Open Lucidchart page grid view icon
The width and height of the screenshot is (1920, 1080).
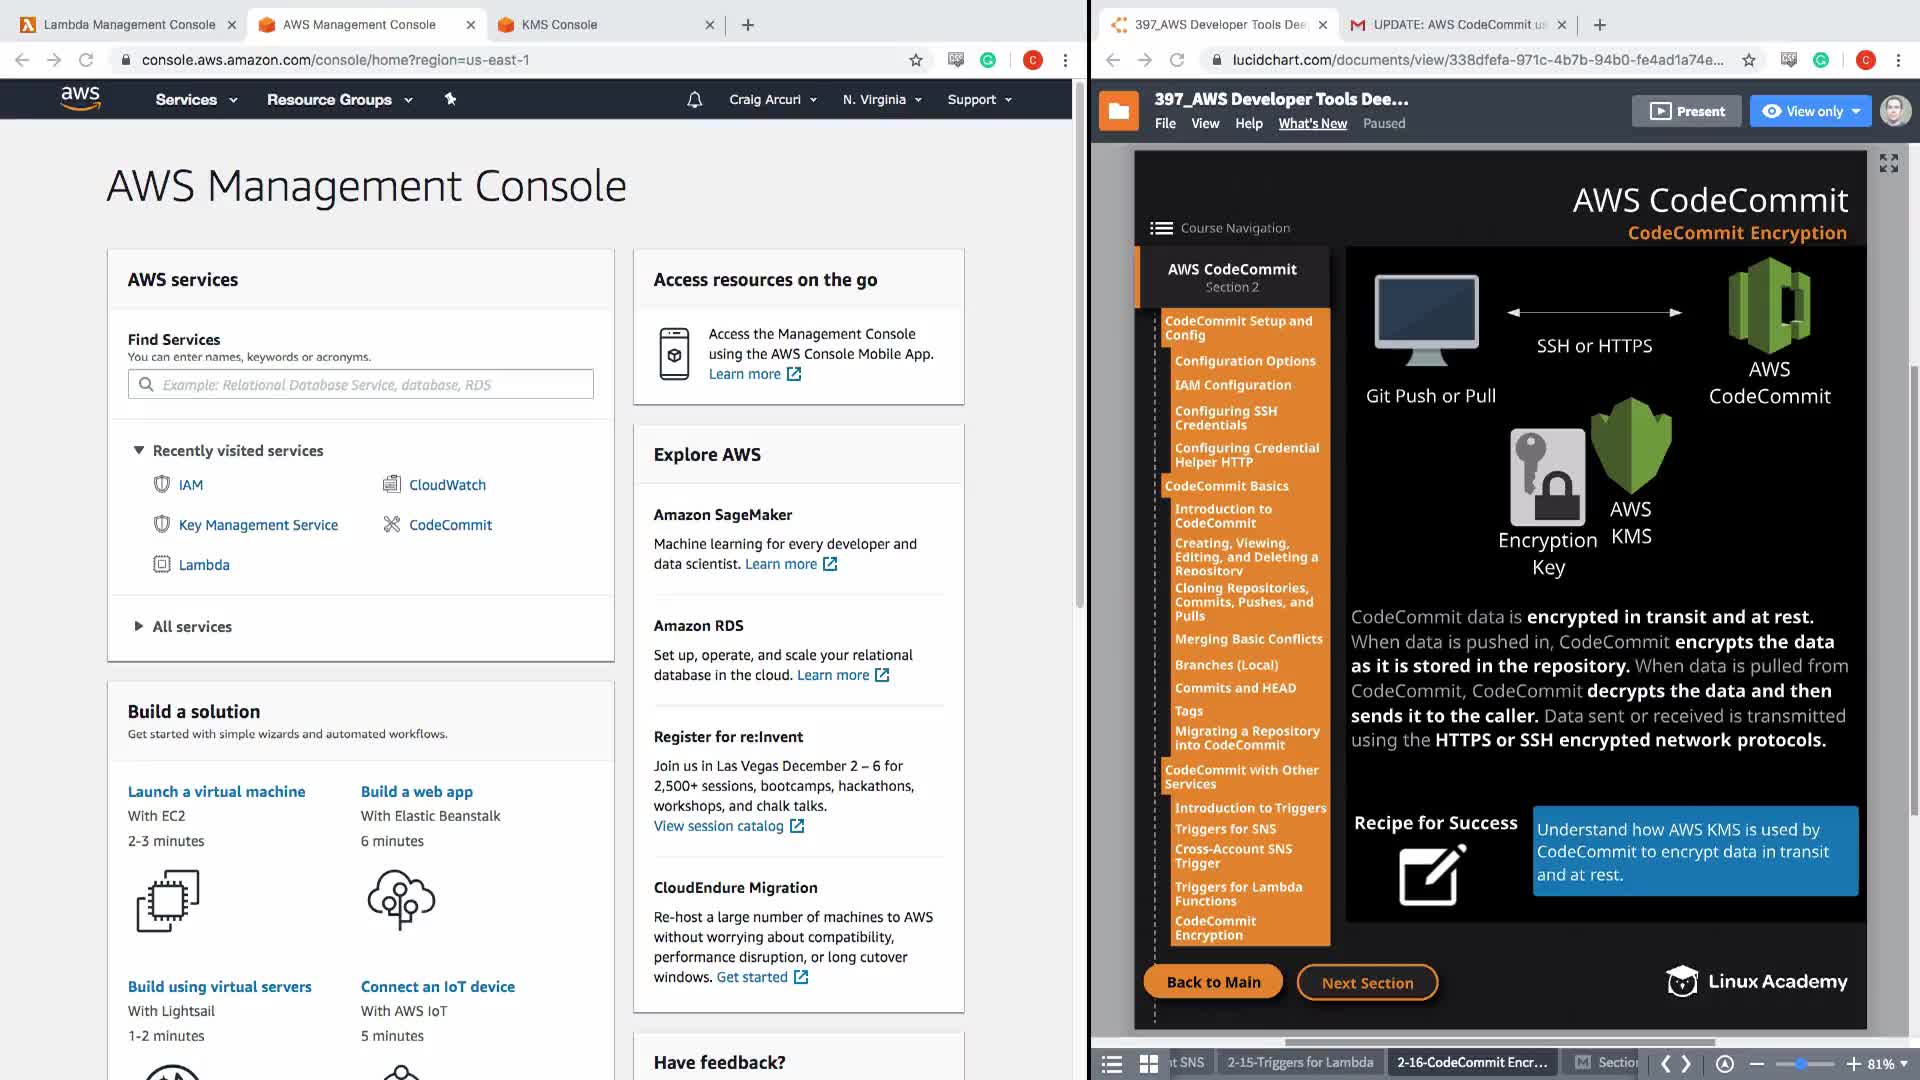tap(1149, 1063)
